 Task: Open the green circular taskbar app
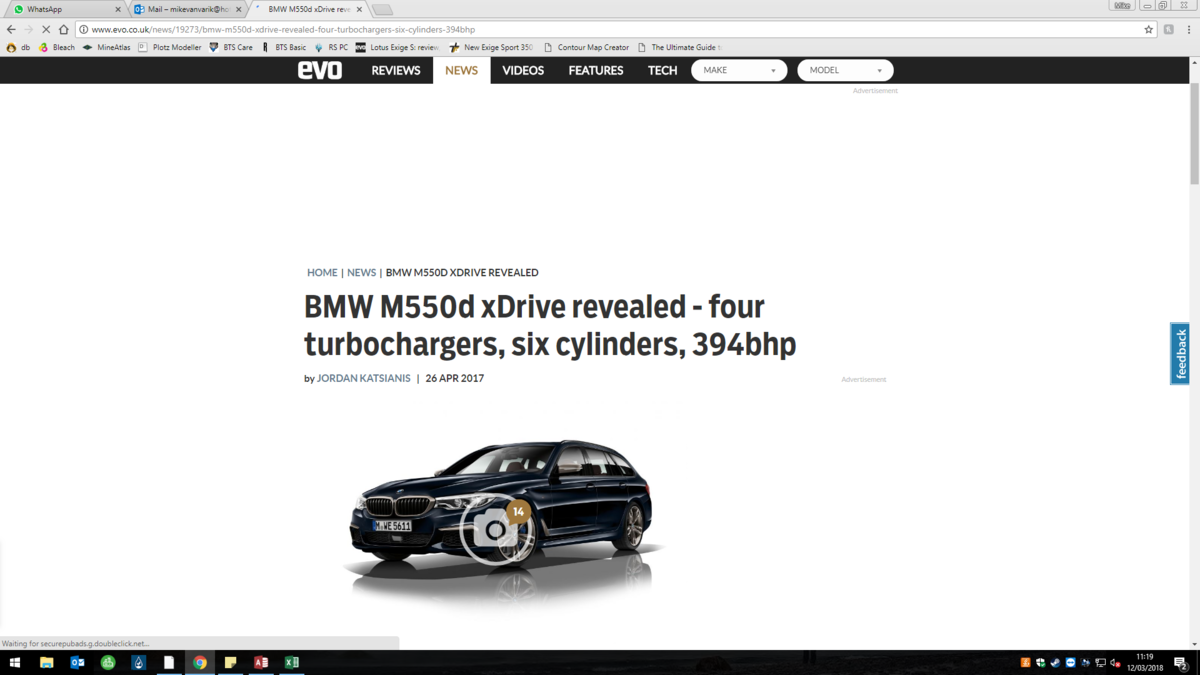pyautogui.click(x=108, y=663)
